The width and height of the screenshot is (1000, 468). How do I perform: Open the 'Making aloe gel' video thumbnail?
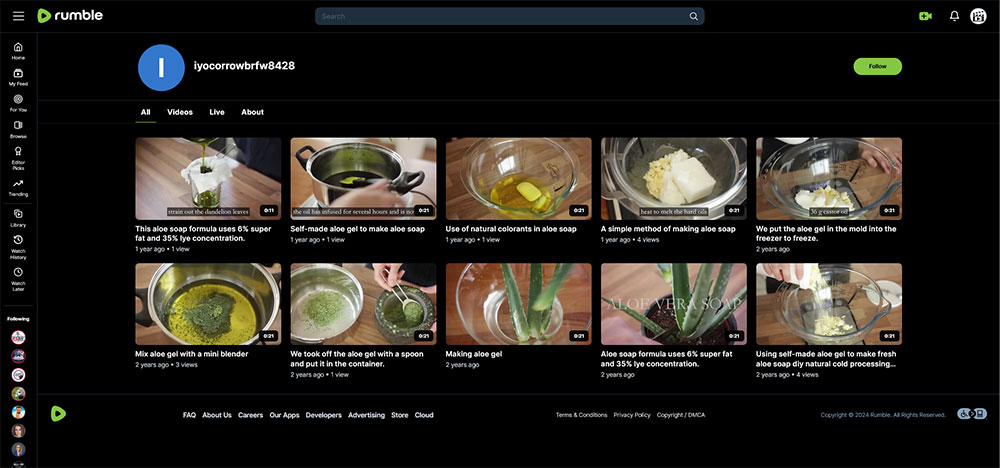[x=518, y=304]
